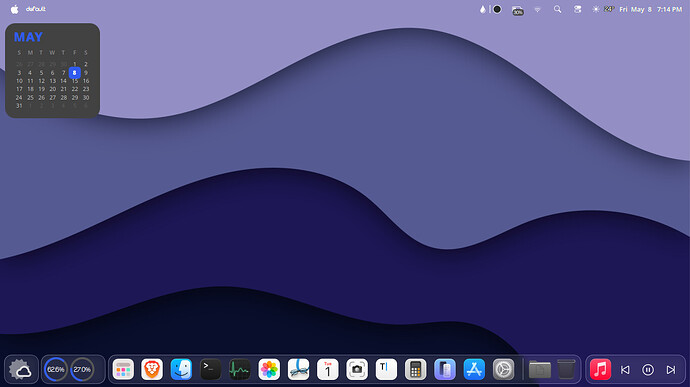Open the Wi-Fi menu

pos(537,9)
